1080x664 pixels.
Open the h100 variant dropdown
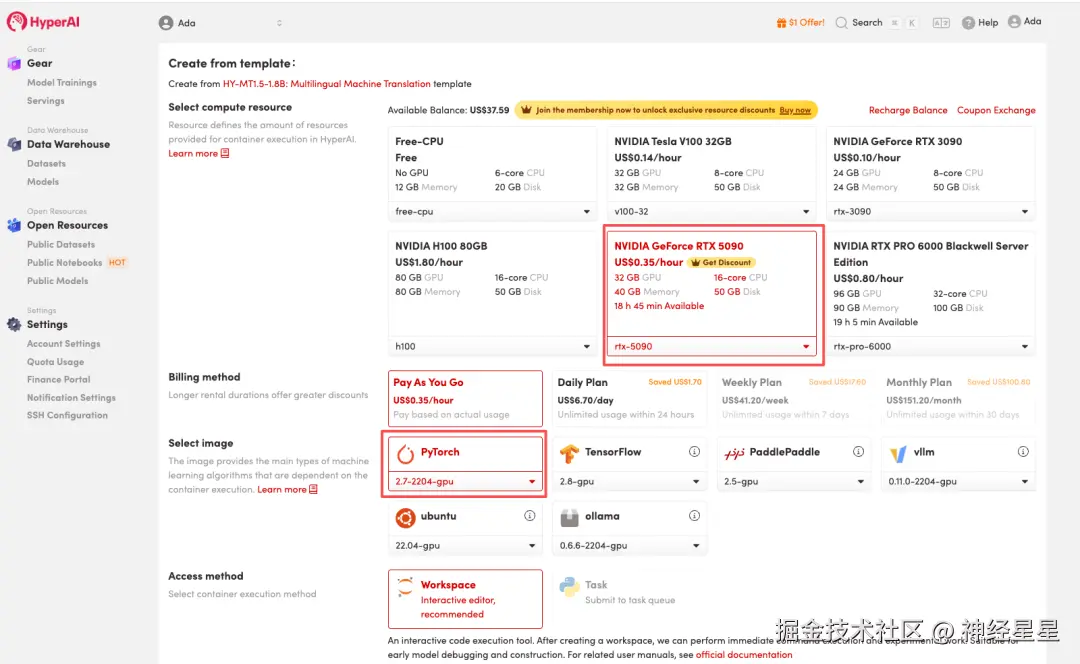(x=492, y=346)
